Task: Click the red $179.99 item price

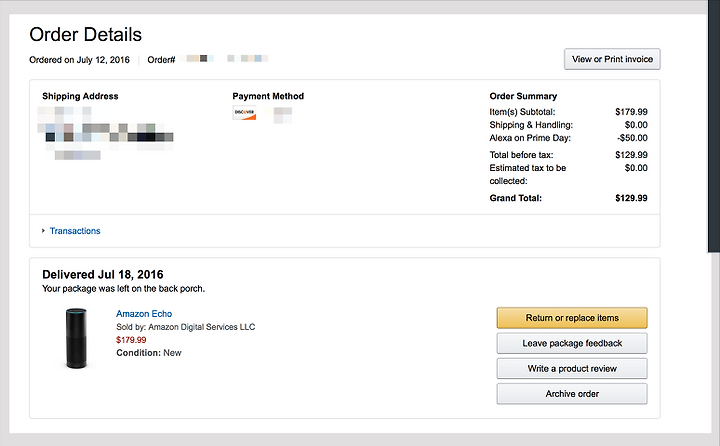Action: tap(131, 340)
